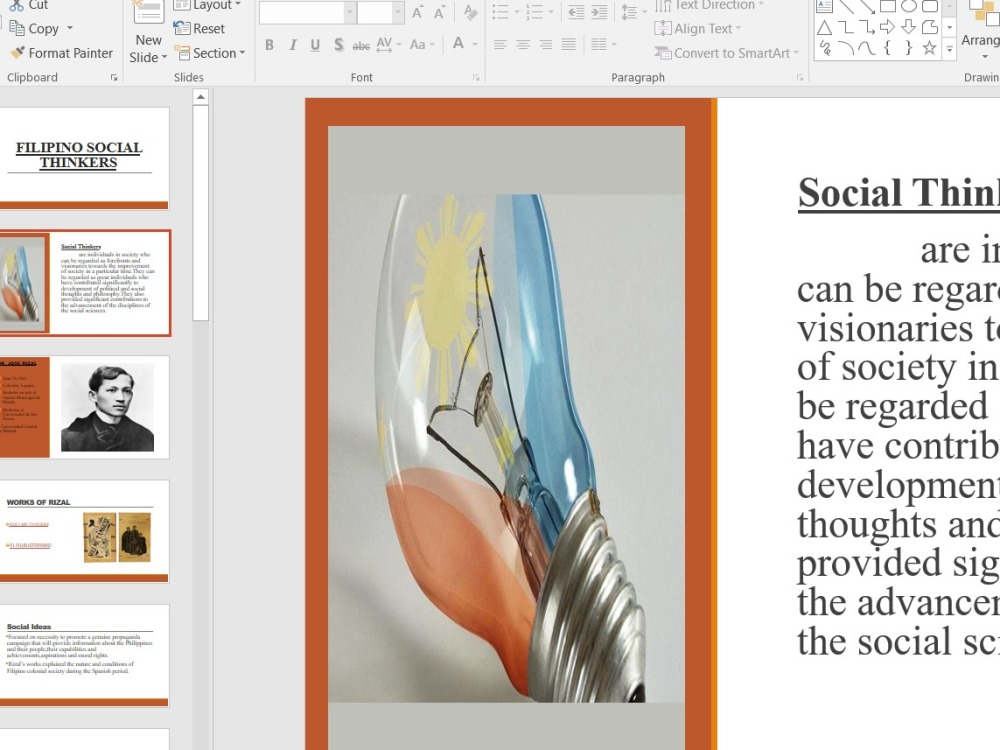The width and height of the screenshot is (1000, 750).
Task: Click the slide panel scroll-up arrow
Action: tap(200, 97)
